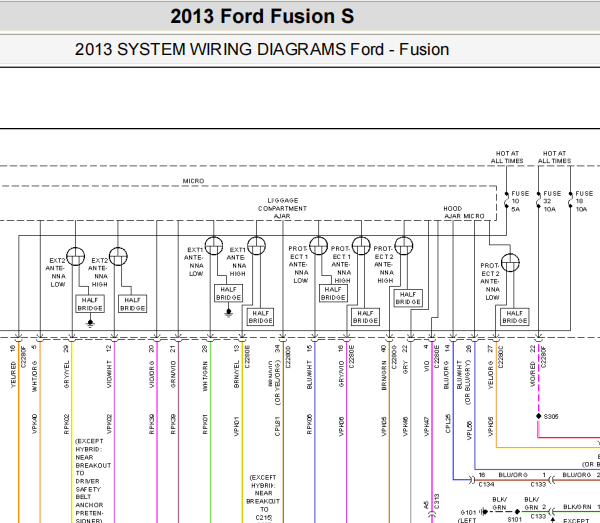Viewport: 600px width, 523px height.
Task: Click the transistor symbol beside EXT2 ANTENNA LOW
Action: [75, 256]
